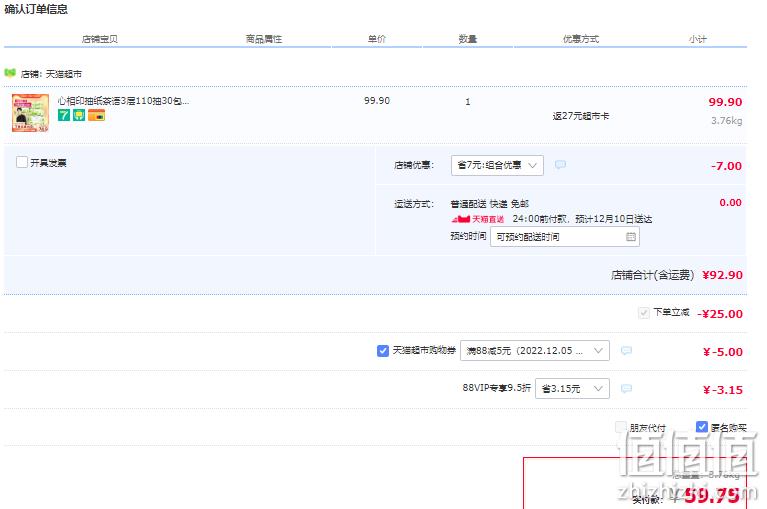Click the ¥-3.15 VIP discount amount

[722, 390]
